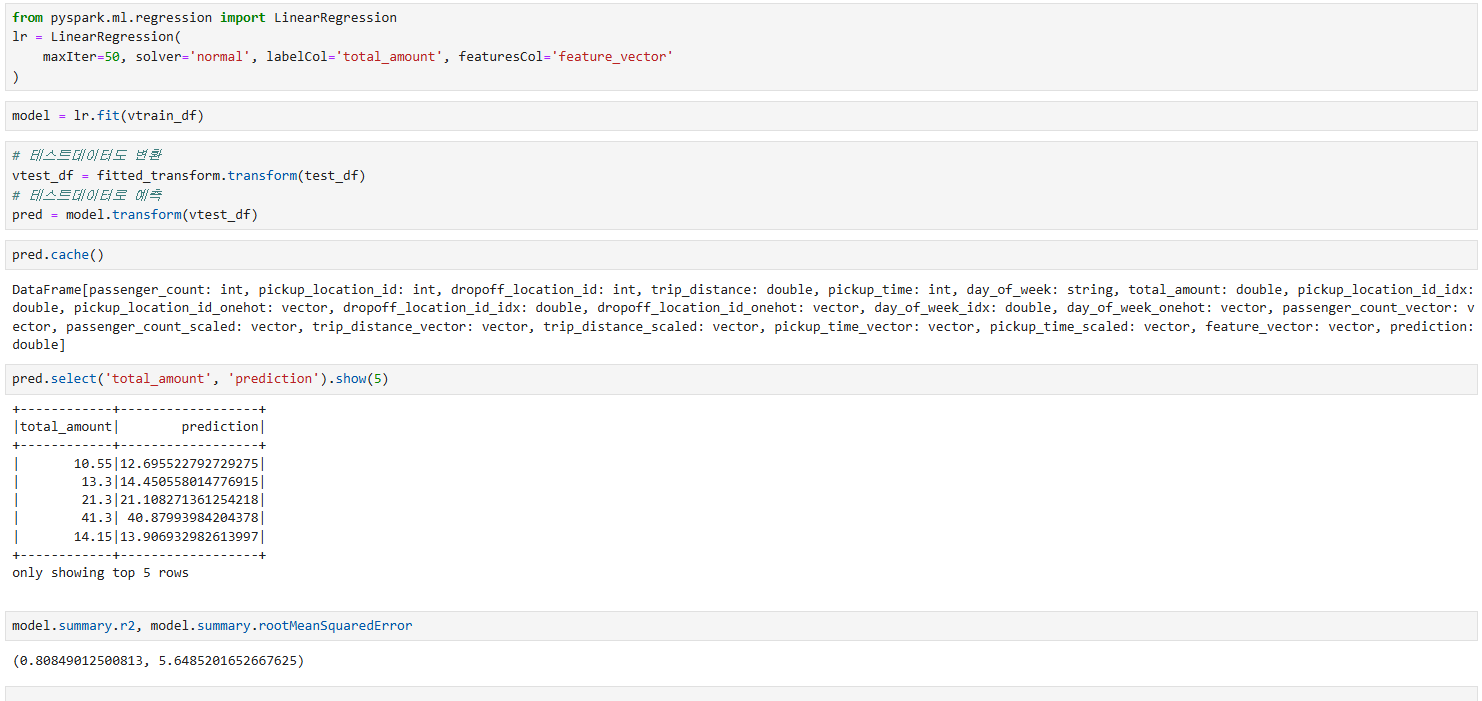Click the total_amount value 13.3
Viewport: 1482px width, 701px height.
[x=97, y=481]
